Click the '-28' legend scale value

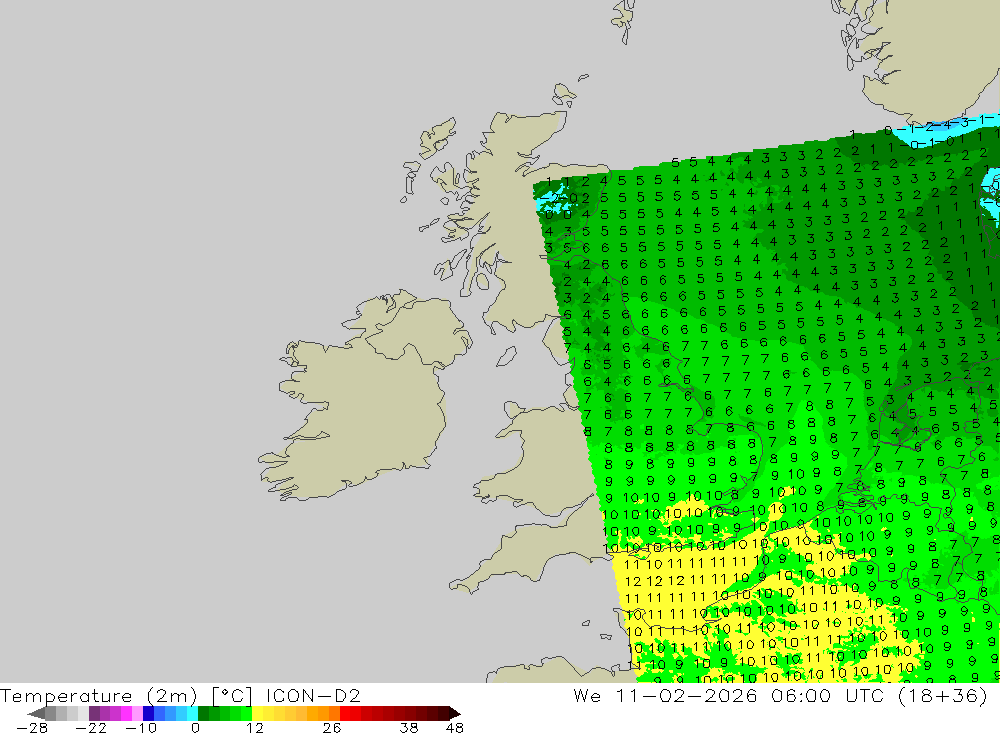click(32, 727)
